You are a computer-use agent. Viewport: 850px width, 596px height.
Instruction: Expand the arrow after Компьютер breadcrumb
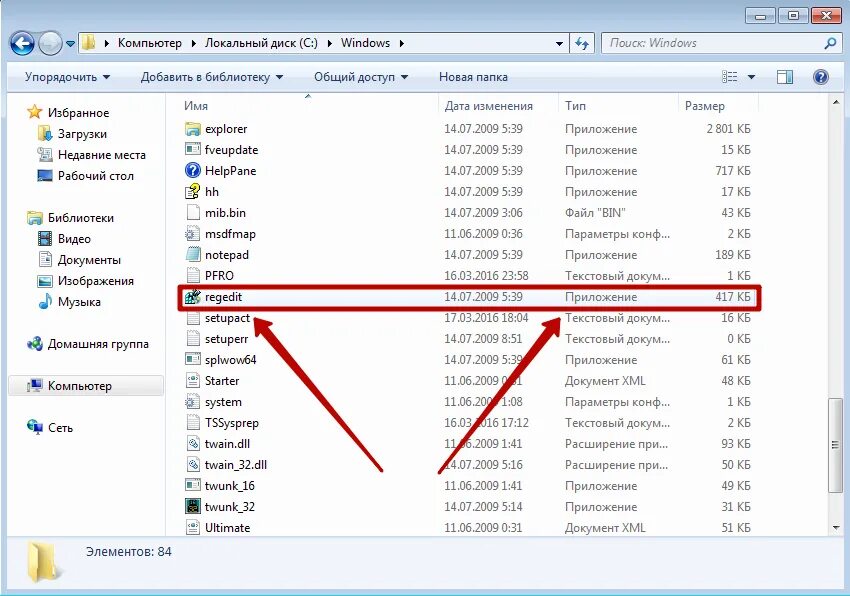(x=194, y=43)
